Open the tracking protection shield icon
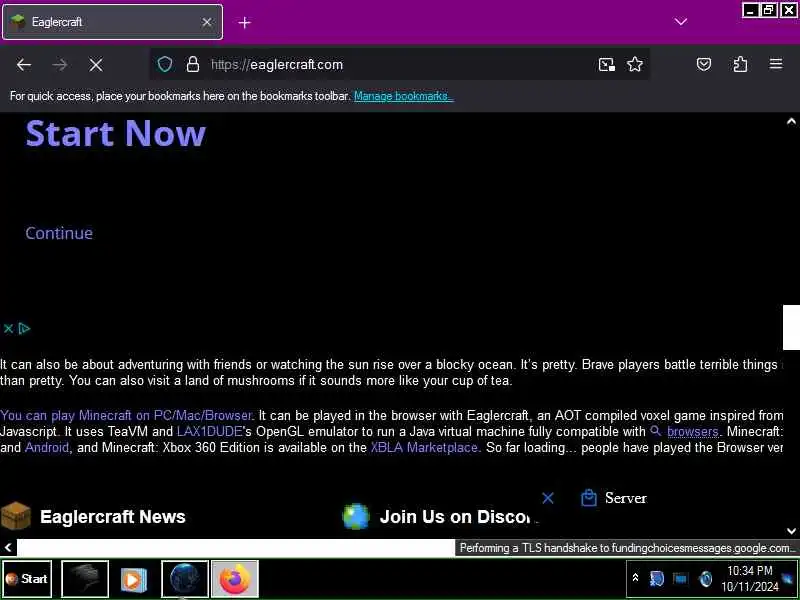This screenshot has width=800, height=600. coord(164,64)
